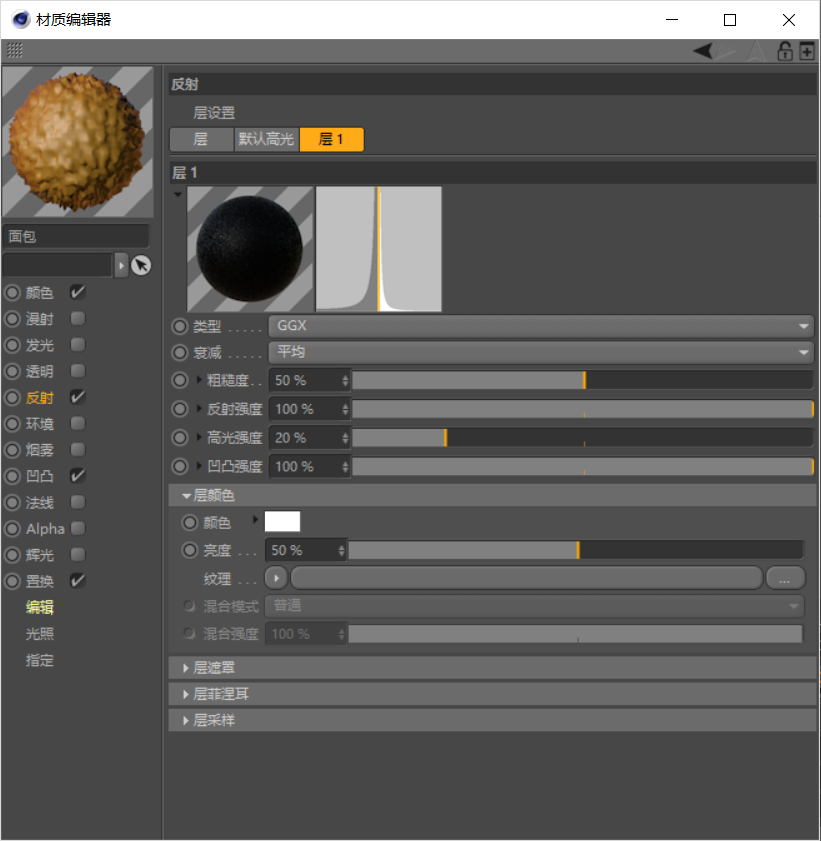Click the grip handle icon at top-left
Image resolution: width=821 pixels, height=841 pixels.
[x=15, y=50]
